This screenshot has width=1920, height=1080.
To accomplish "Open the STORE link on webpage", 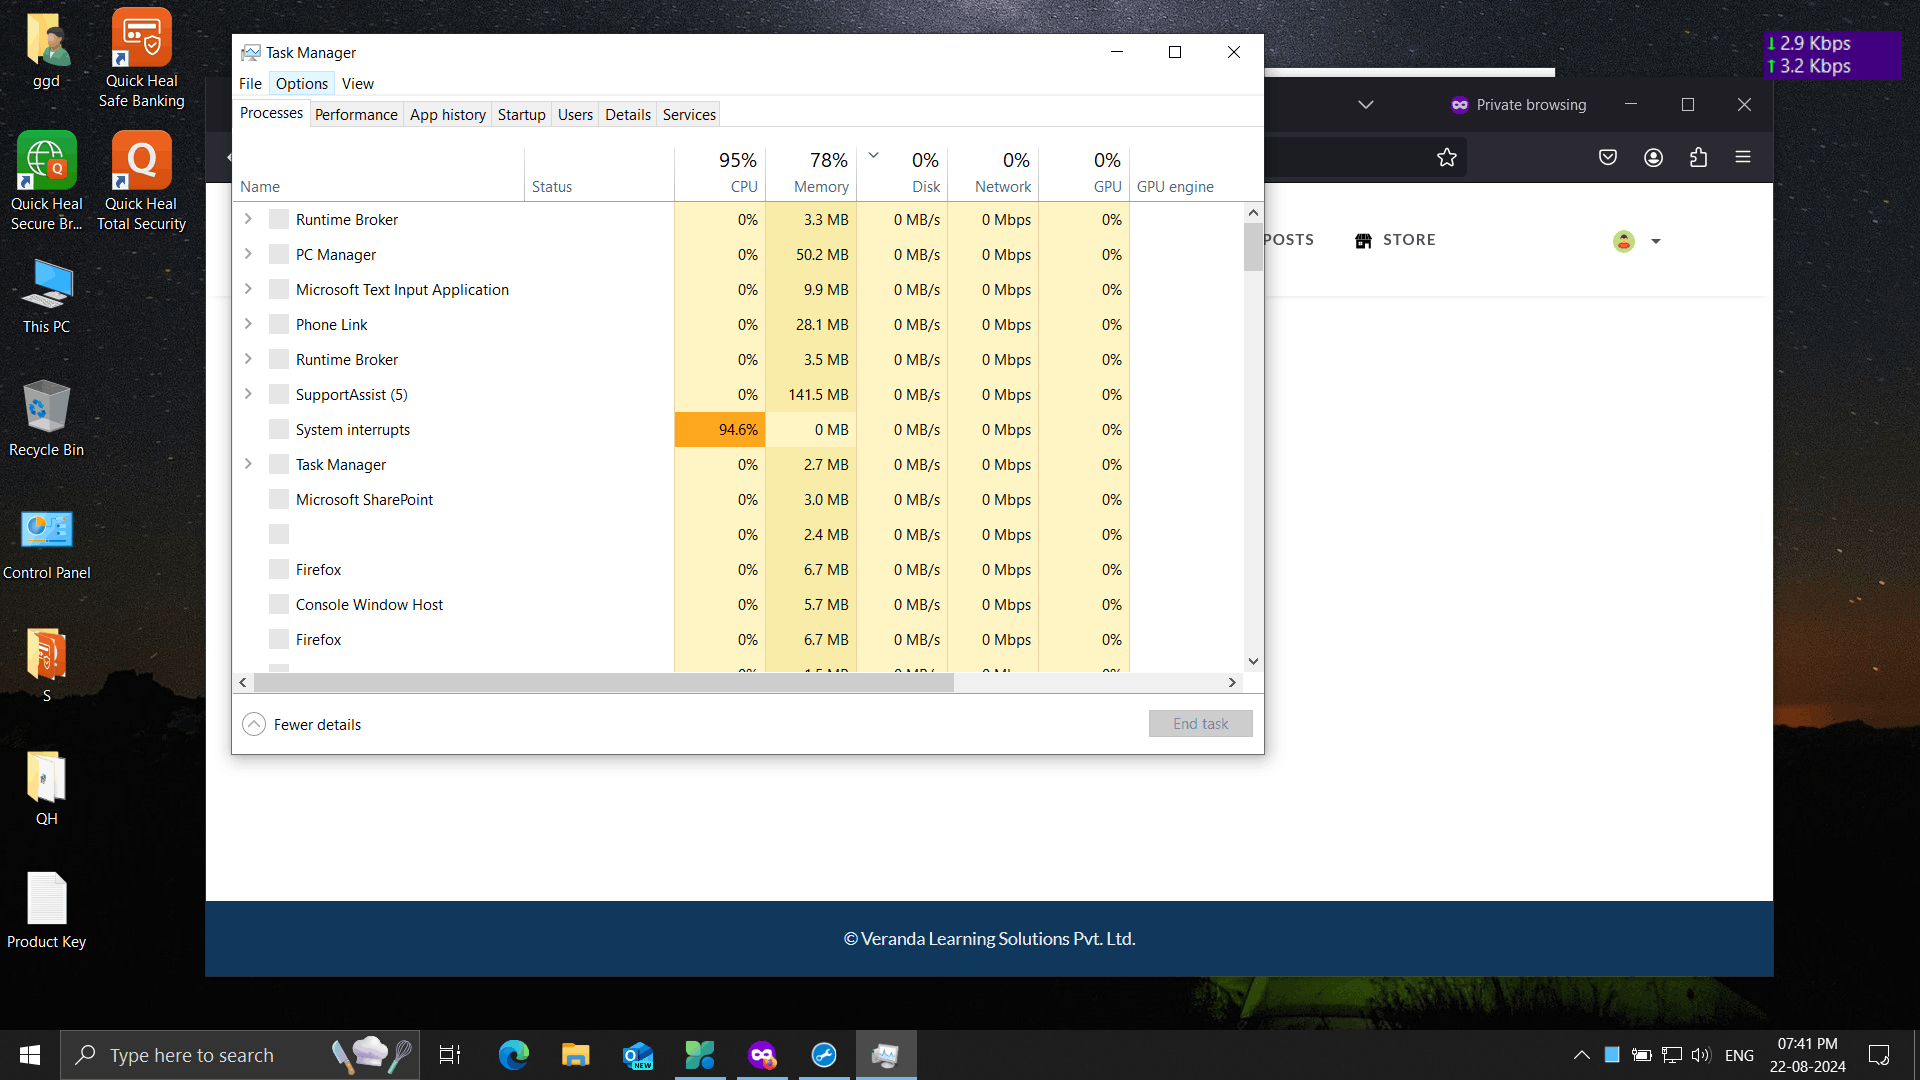I will click(x=1396, y=240).
